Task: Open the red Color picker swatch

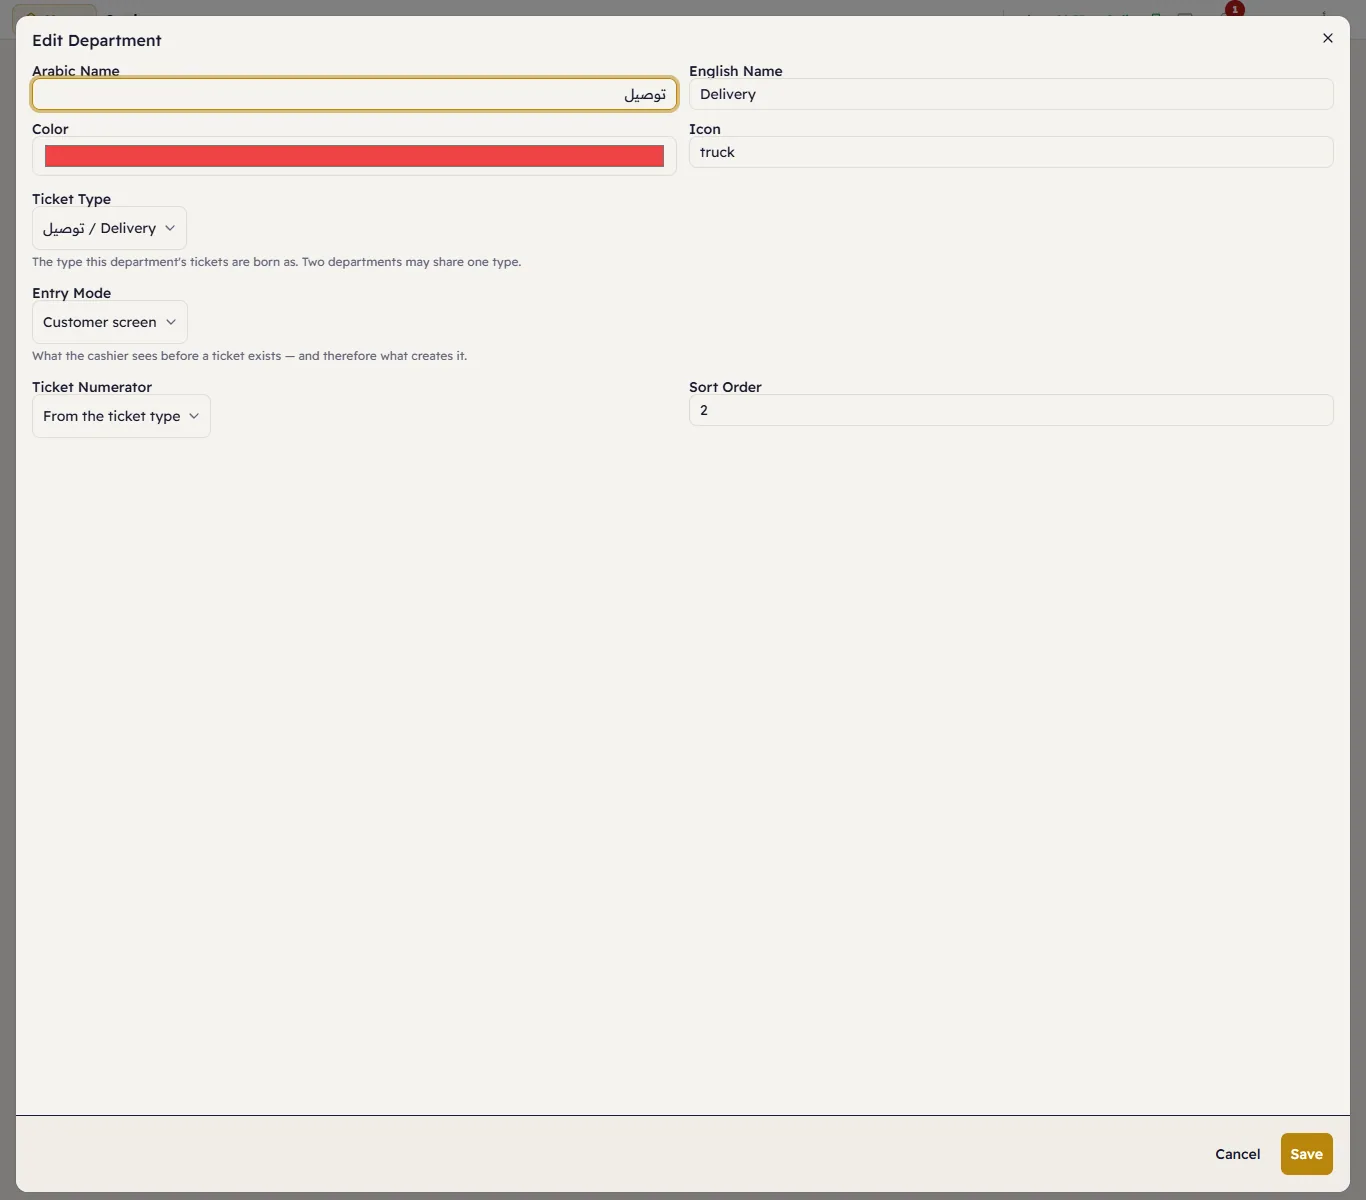Action: [x=354, y=156]
